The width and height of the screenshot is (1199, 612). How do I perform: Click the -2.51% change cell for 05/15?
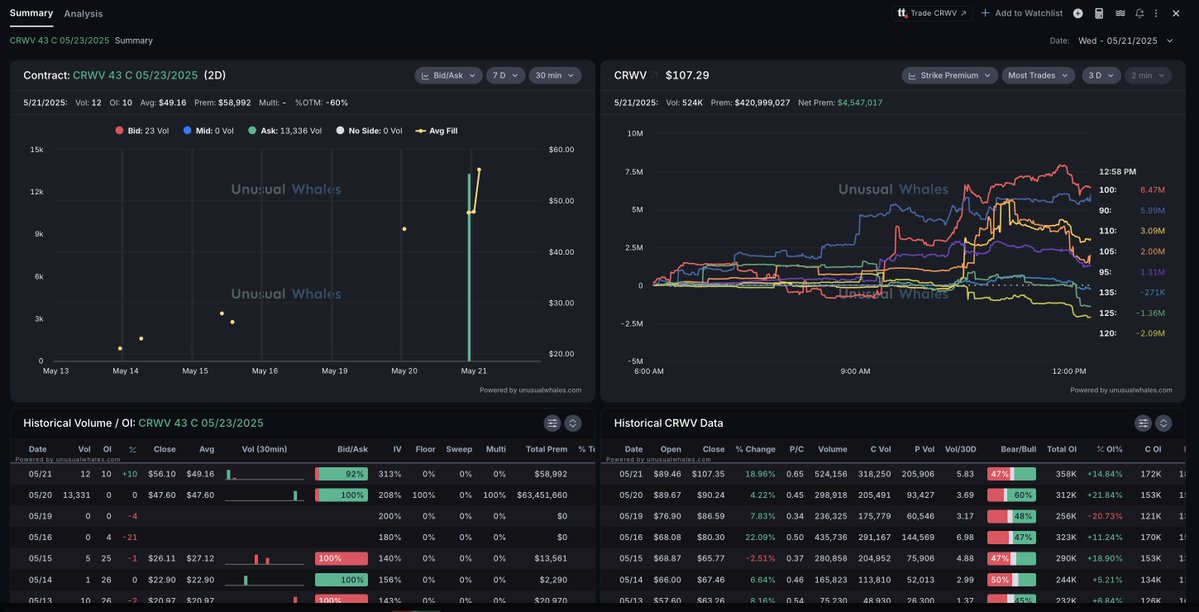pos(761,558)
